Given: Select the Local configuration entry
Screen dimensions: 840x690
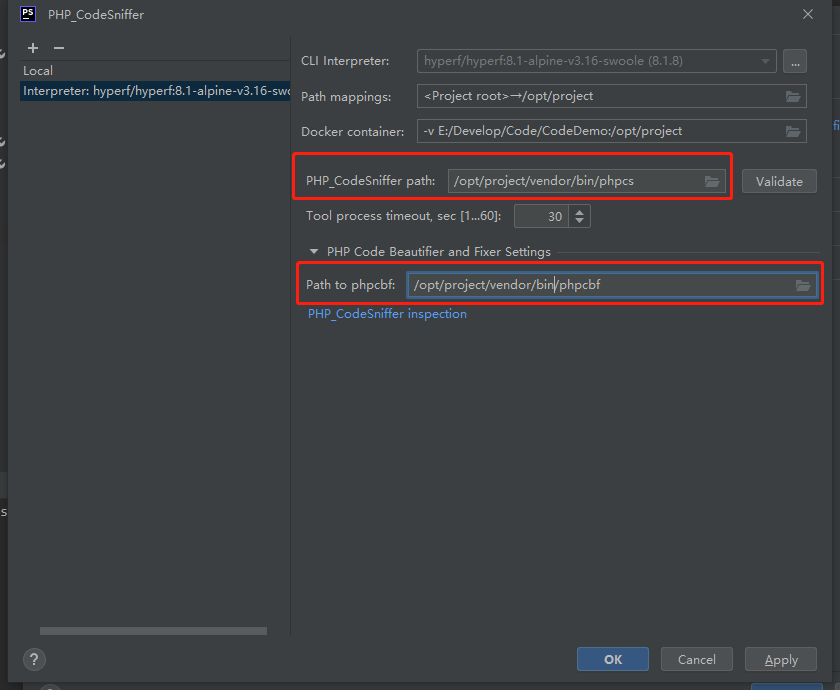Looking at the screenshot, I should [x=38, y=71].
